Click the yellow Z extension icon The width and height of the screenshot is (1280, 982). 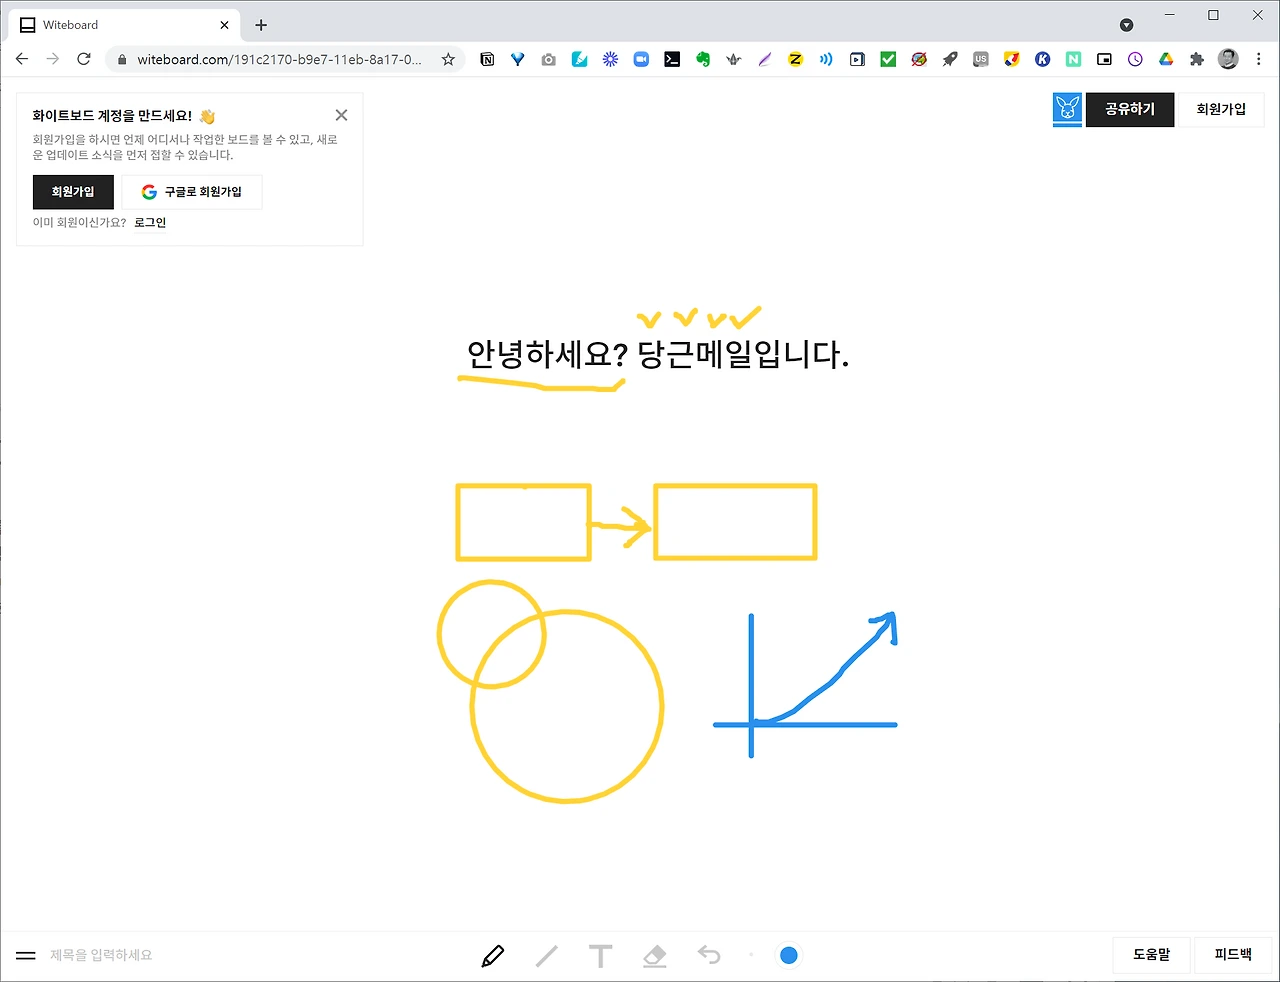[x=795, y=60]
